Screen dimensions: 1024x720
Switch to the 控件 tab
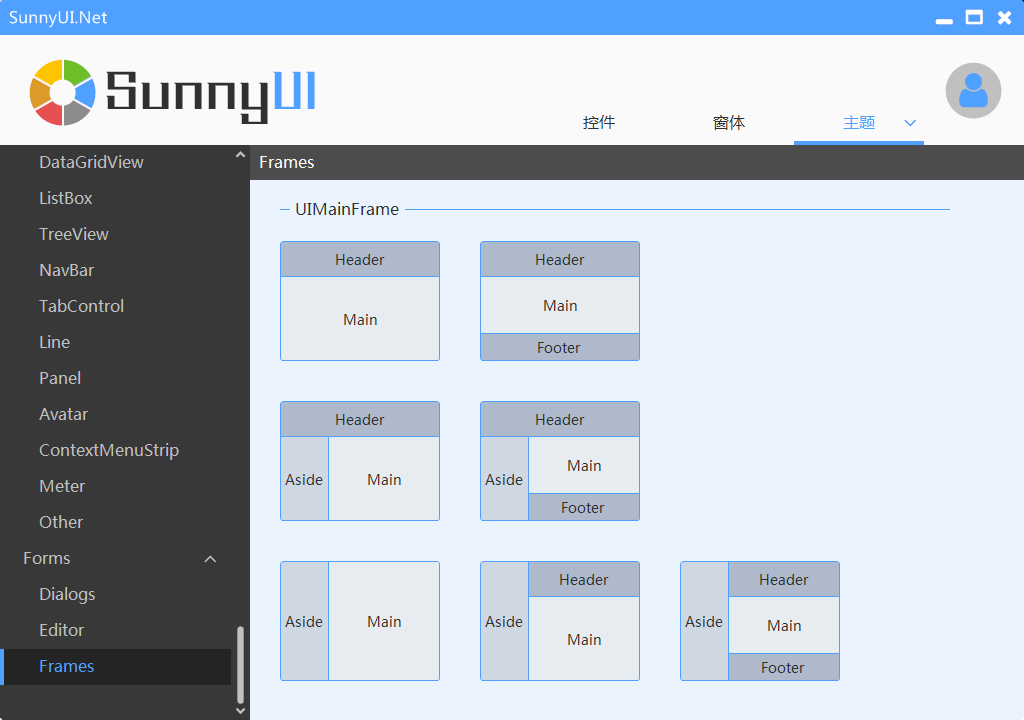click(598, 122)
